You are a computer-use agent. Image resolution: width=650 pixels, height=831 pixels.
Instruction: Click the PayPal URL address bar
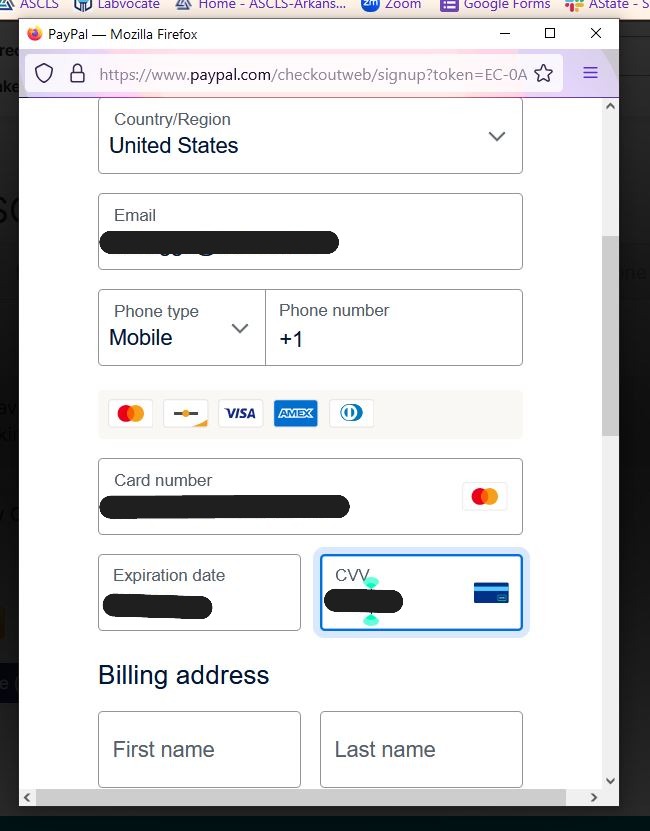coord(310,73)
